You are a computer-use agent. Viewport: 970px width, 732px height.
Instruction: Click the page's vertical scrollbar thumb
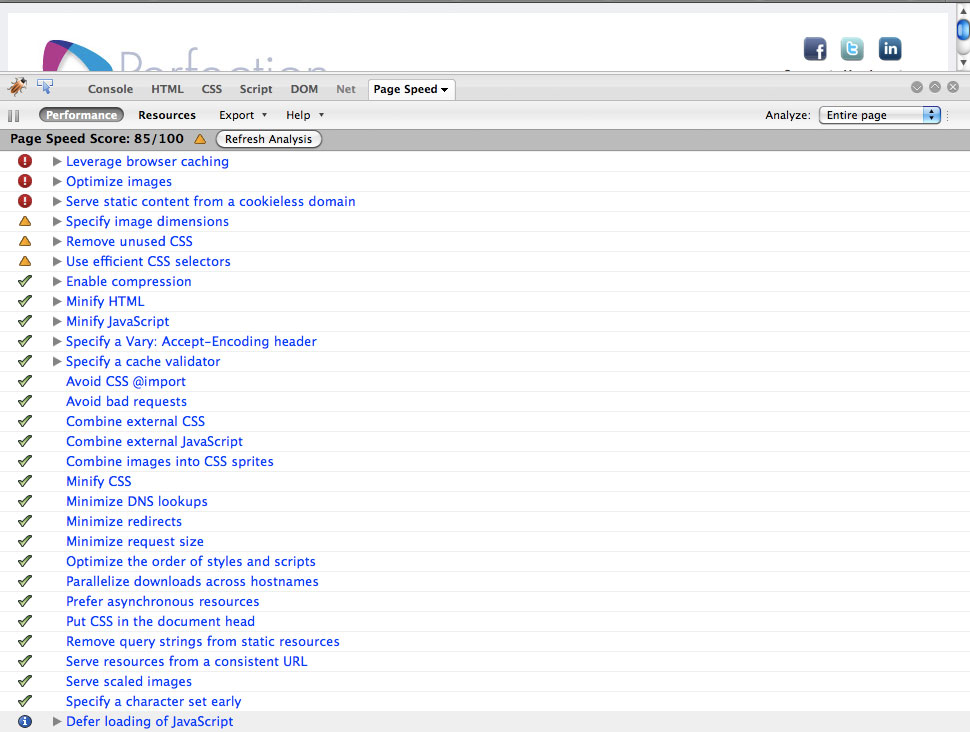pos(963,27)
